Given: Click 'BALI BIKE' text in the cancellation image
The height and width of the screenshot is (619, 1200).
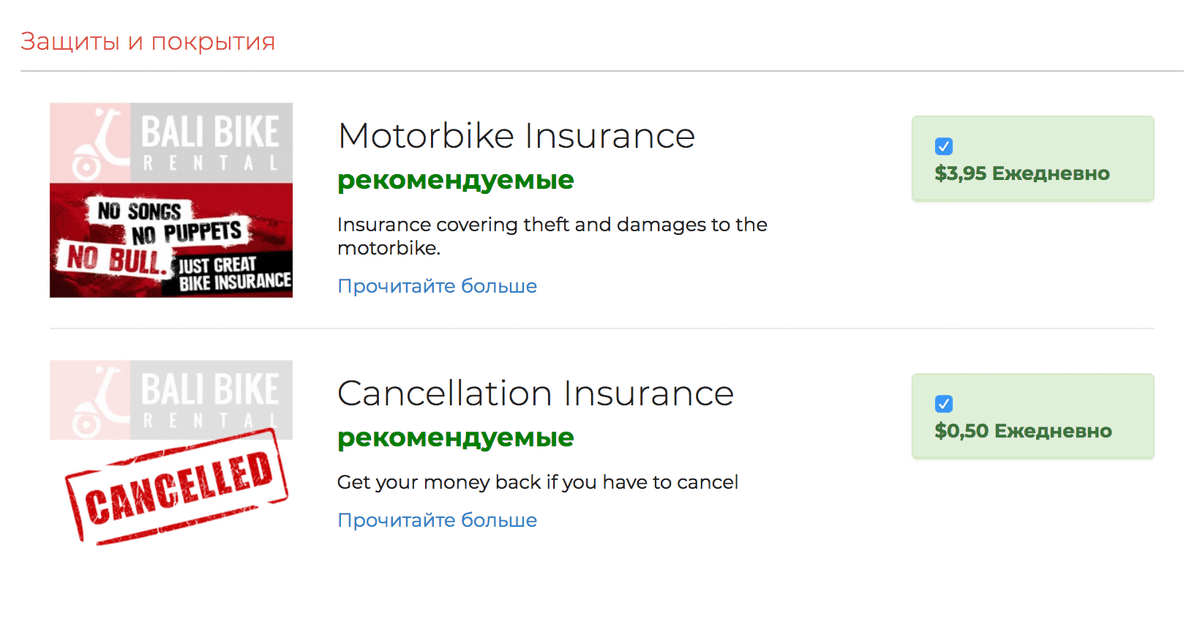Looking at the screenshot, I should 210,390.
